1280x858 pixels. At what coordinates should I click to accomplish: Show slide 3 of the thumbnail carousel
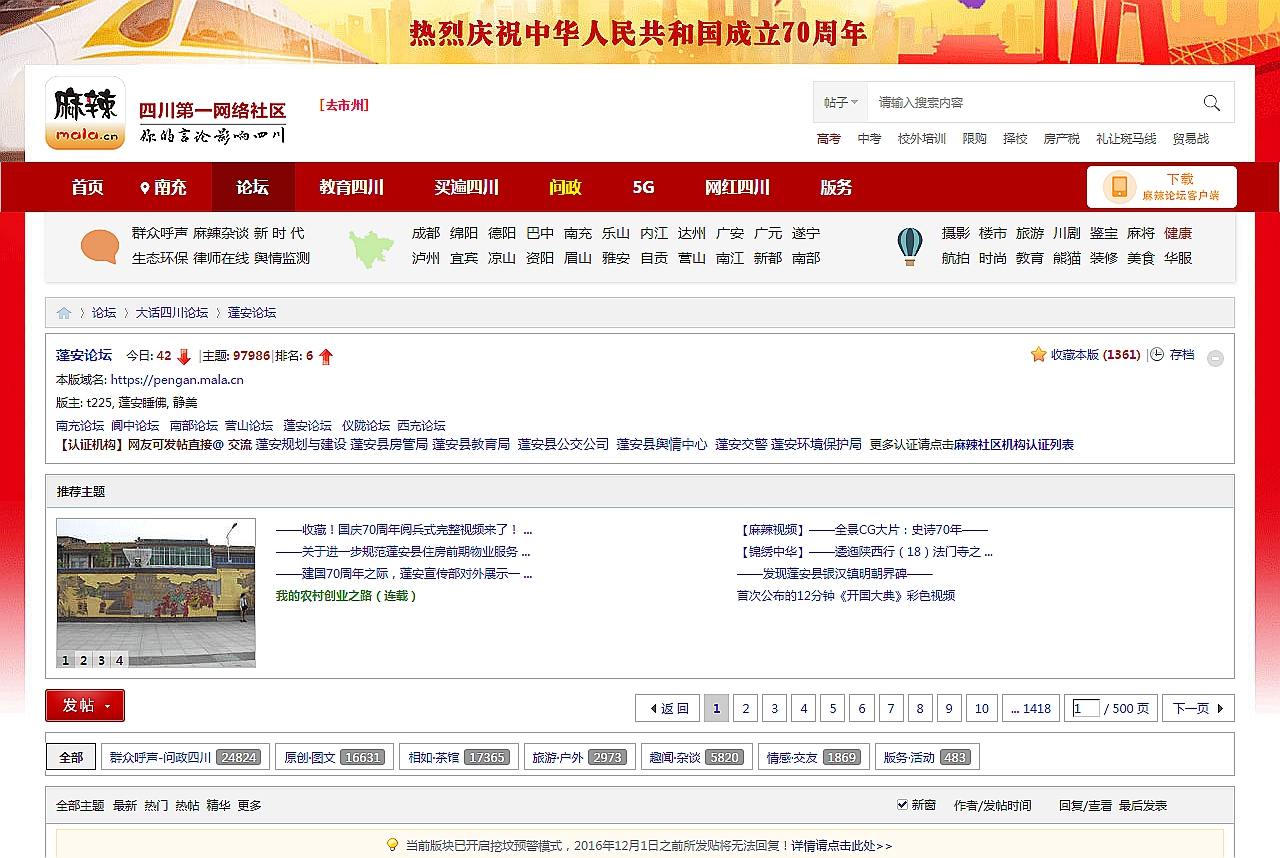tap(101, 660)
